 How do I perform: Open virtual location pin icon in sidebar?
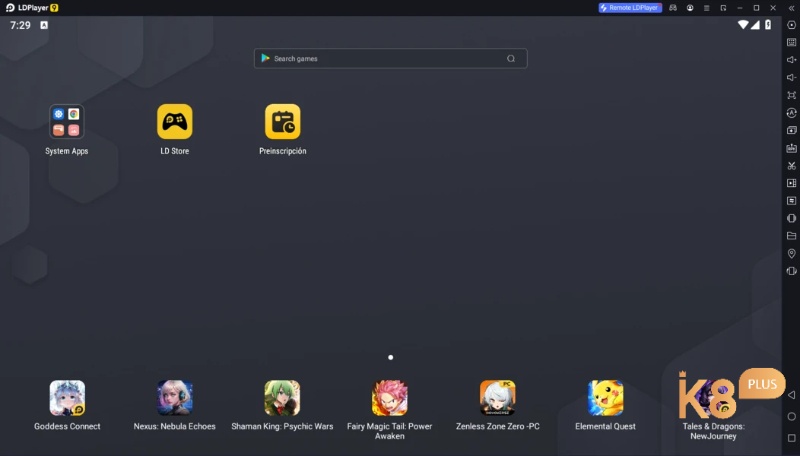tap(791, 254)
